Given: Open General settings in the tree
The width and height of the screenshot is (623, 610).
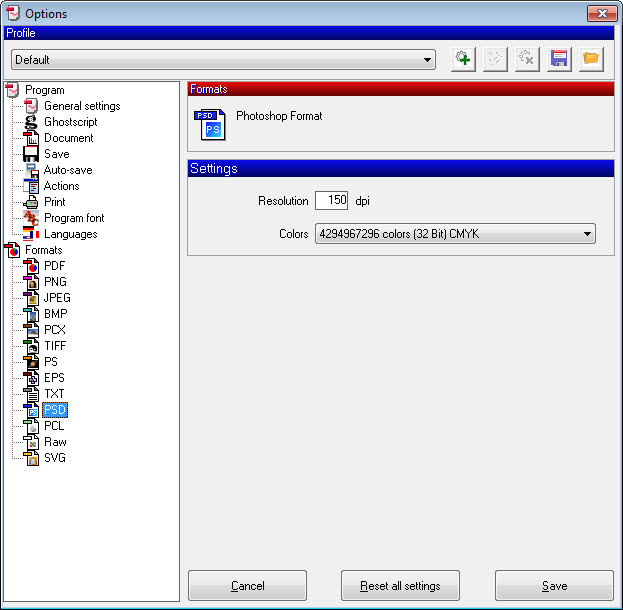Looking at the screenshot, I should (x=82, y=106).
